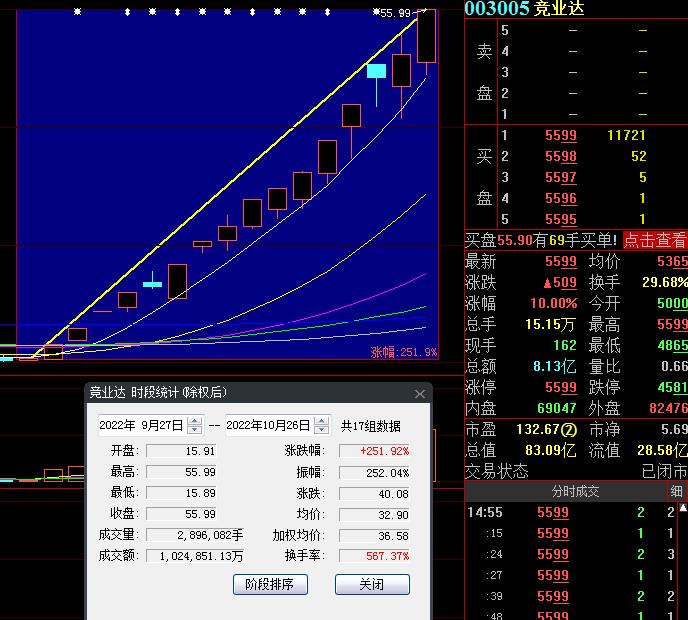Click the end date field 2022年10月26日

[269, 425]
